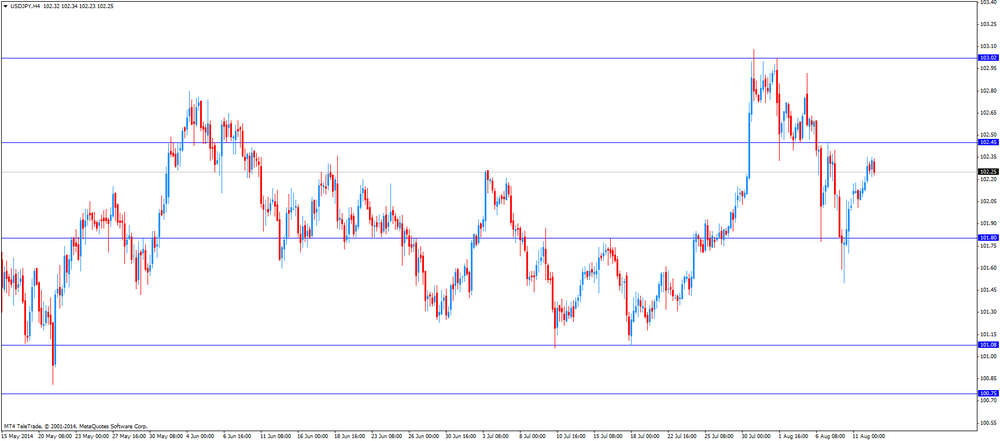
Task: Click the 100.55 value on price scale
Action: (988, 422)
